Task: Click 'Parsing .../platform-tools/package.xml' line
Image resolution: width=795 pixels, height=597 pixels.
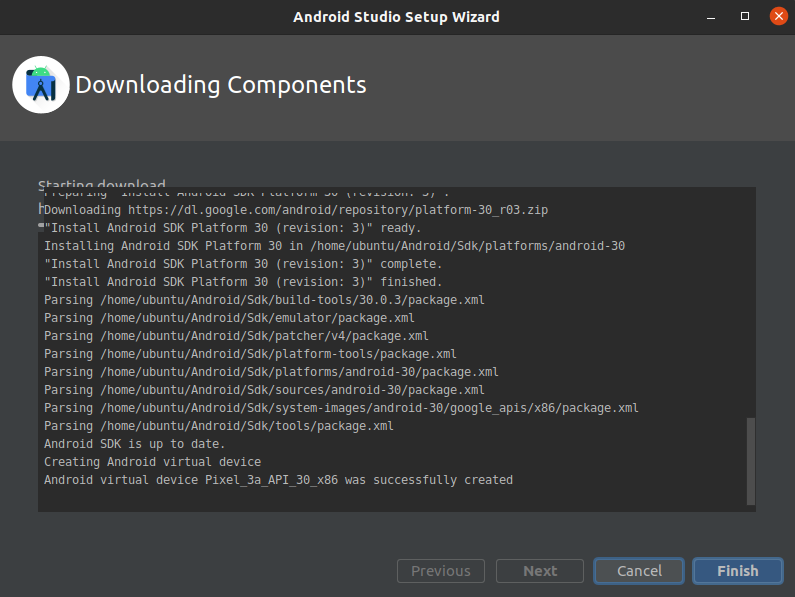Action: click(250, 354)
